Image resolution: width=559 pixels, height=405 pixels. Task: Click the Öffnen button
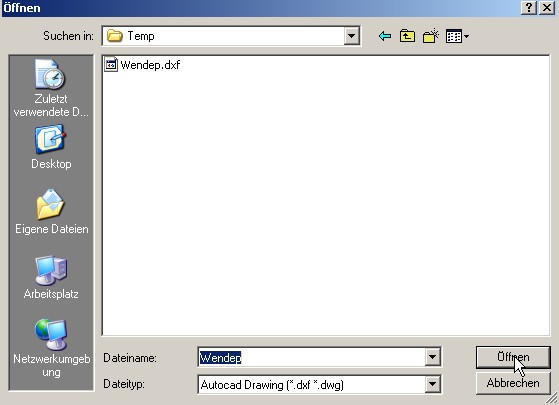[513, 357]
